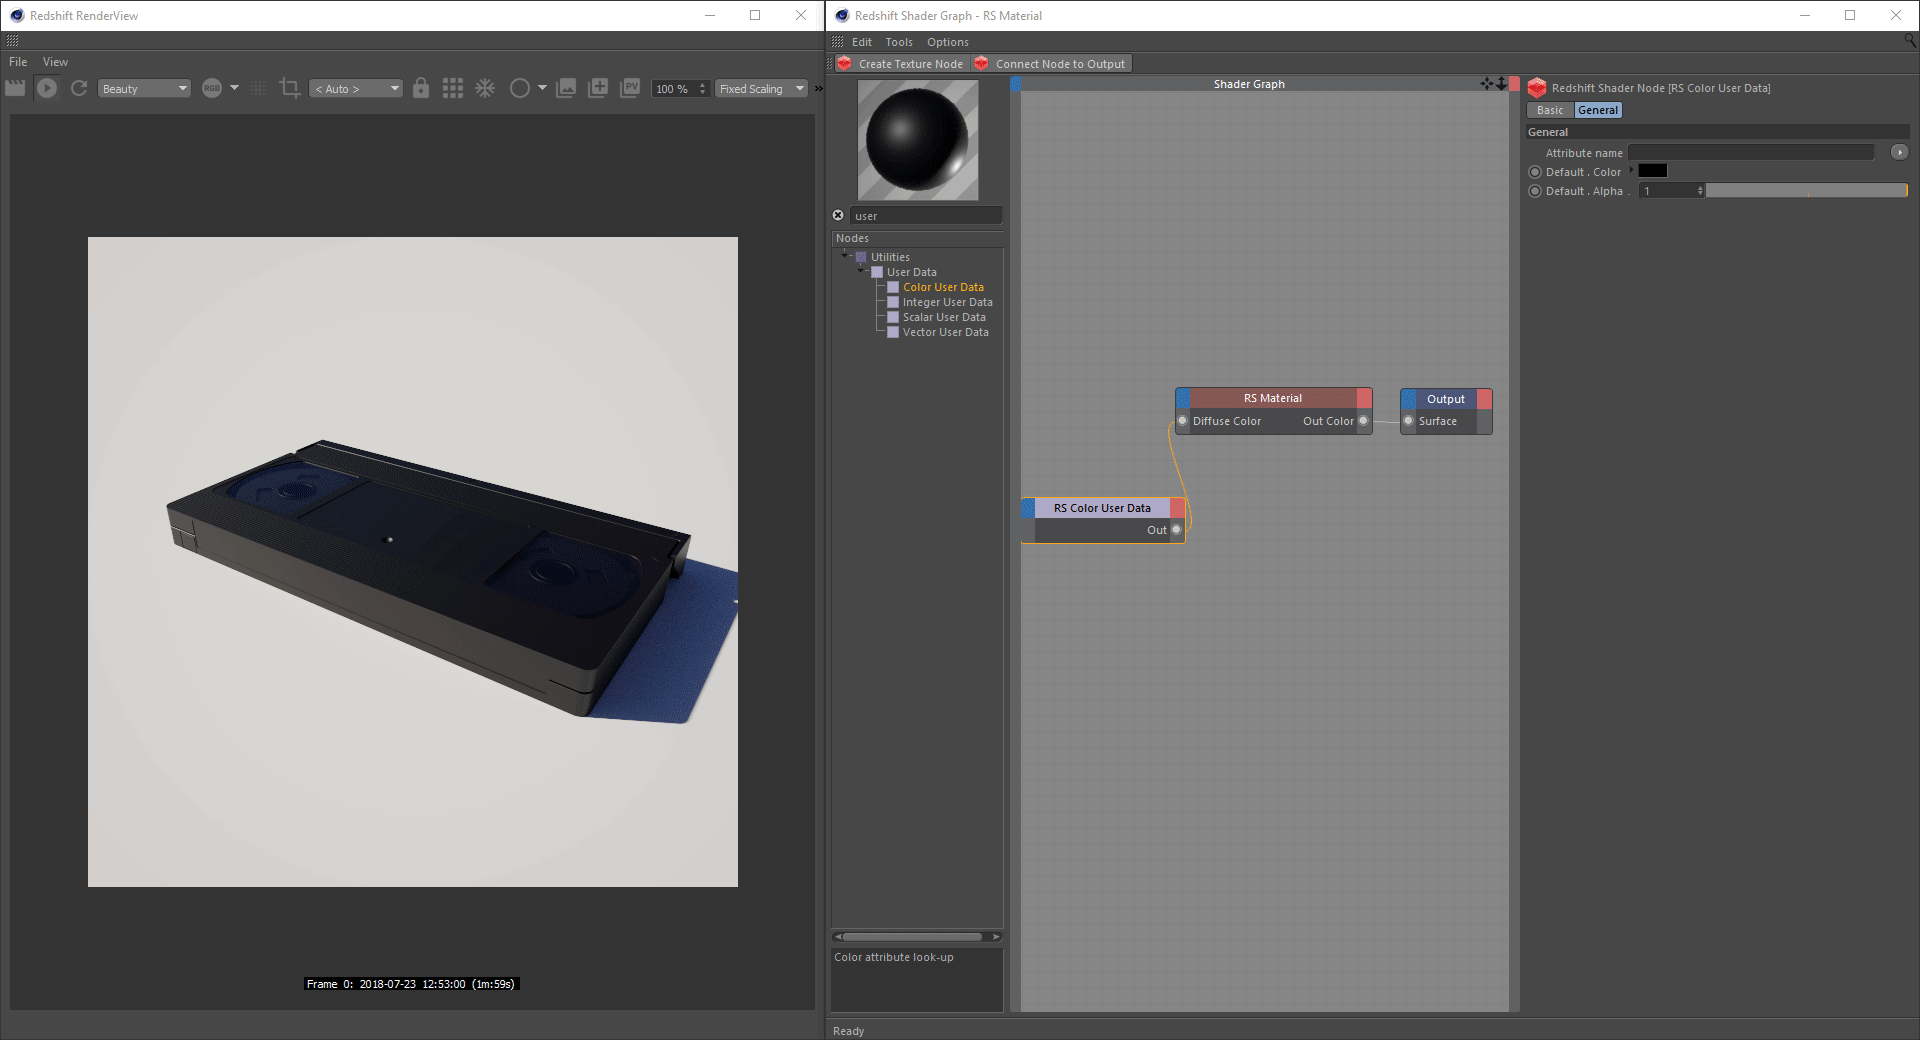Open the Beauty AOV dropdown
Image resolution: width=1920 pixels, height=1040 pixels.
(x=144, y=89)
